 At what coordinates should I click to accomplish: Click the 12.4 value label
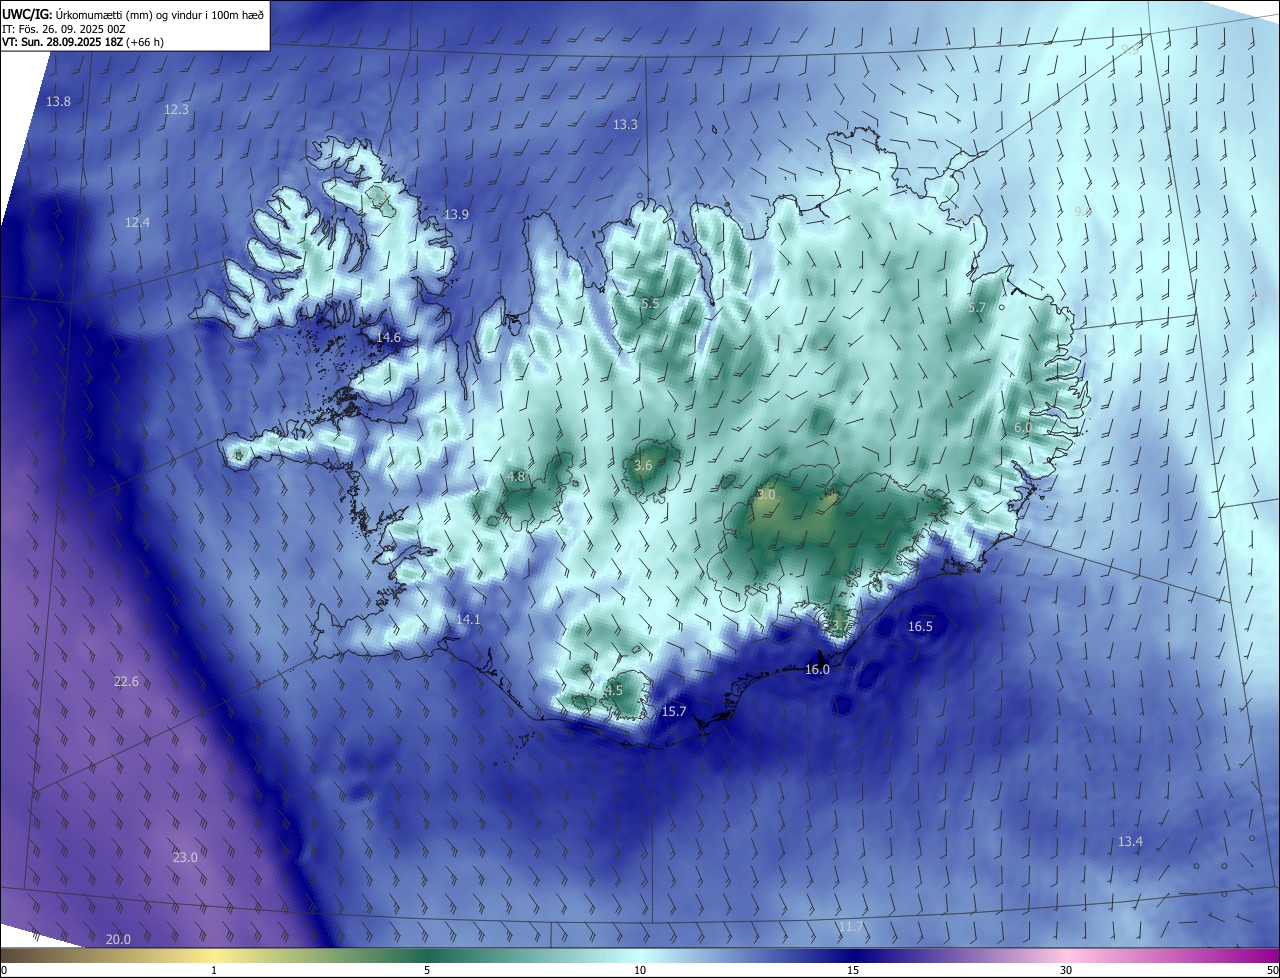[x=137, y=222]
